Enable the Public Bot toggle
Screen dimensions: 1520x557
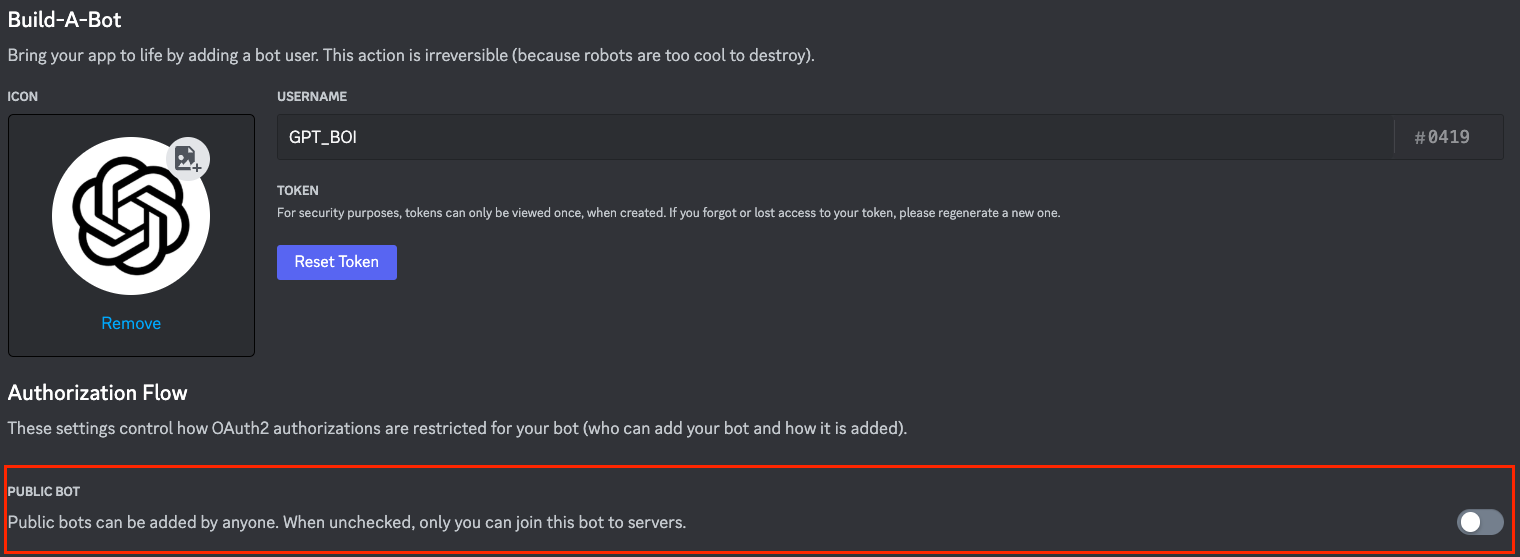[1480, 522]
